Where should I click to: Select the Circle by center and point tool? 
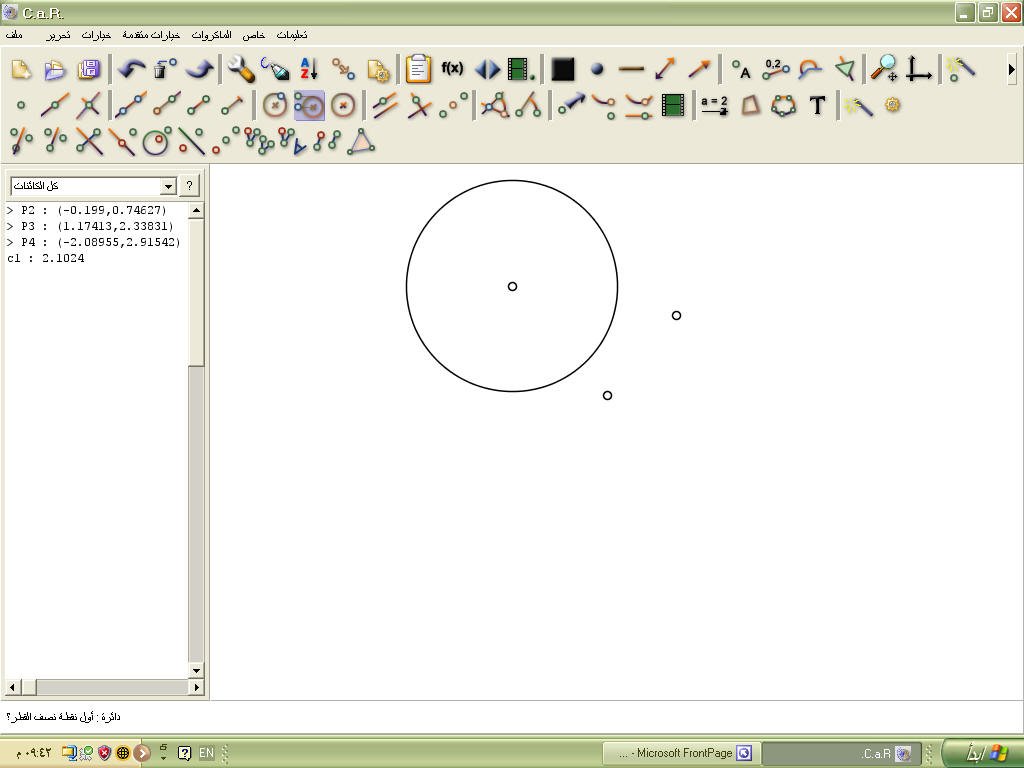pyautogui.click(x=275, y=105)
